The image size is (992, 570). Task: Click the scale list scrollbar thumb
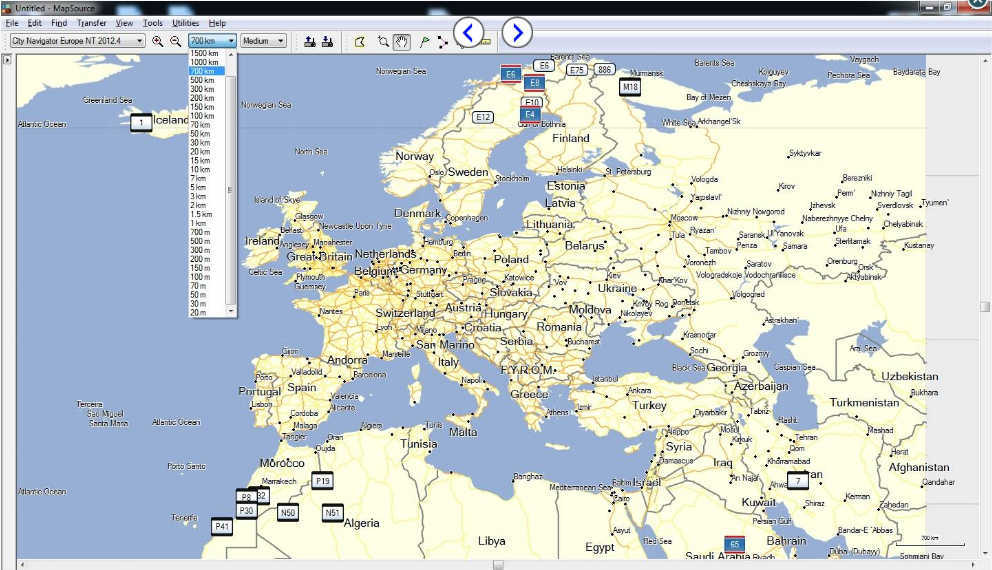[231, 190]
